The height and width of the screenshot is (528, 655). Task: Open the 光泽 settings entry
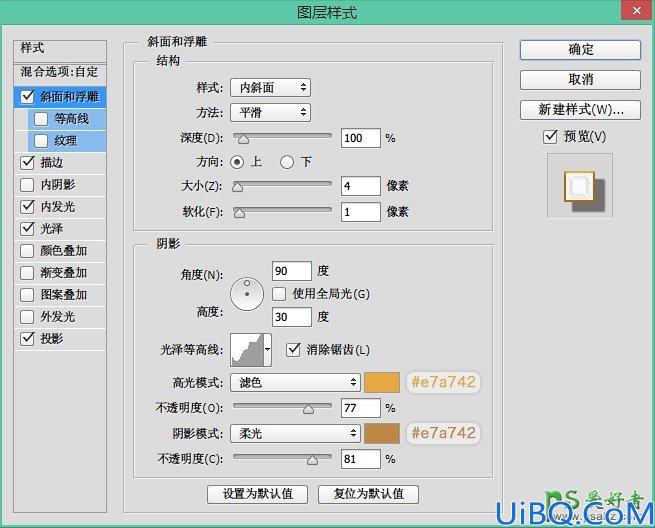(x=51, y=228)
